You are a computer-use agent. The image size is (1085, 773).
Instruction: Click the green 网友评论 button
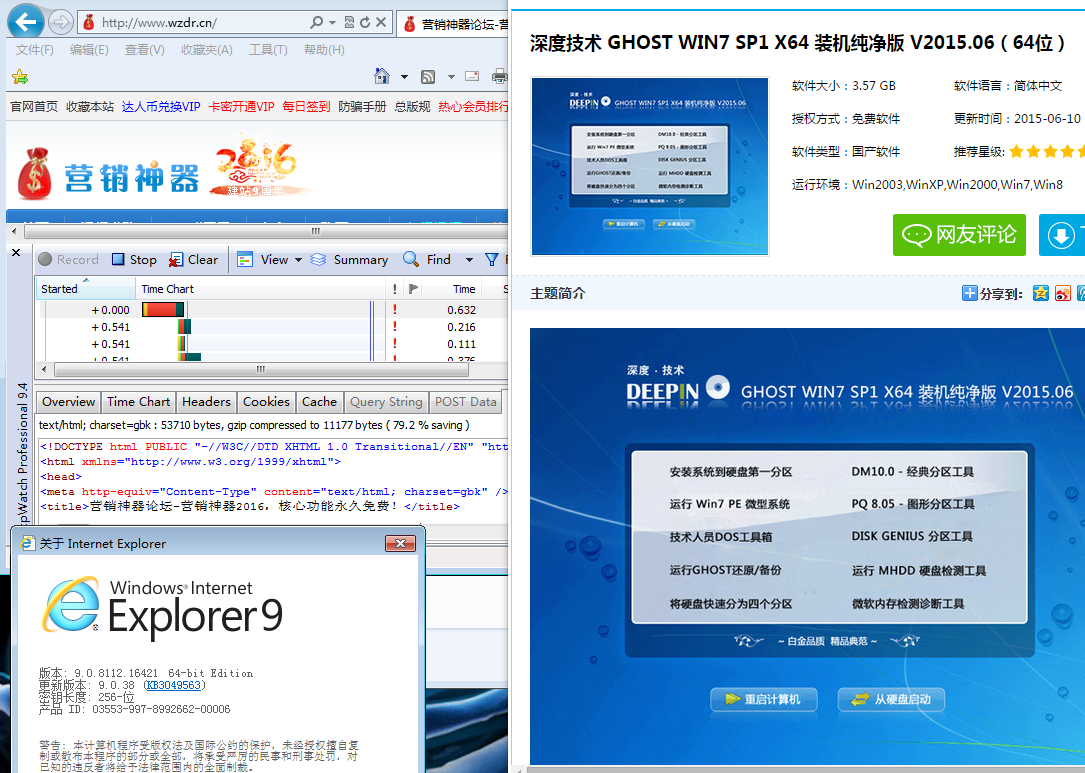point(959,235)
